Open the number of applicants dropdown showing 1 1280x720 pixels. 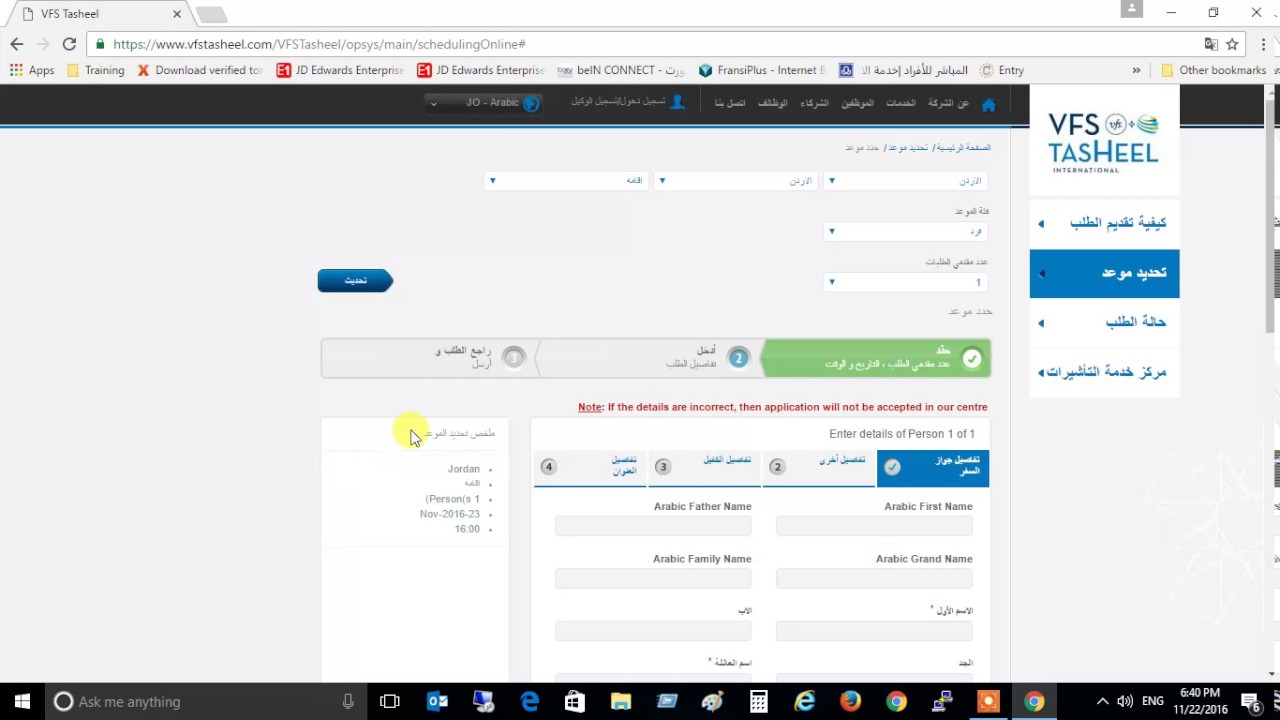tap(905, 282)
